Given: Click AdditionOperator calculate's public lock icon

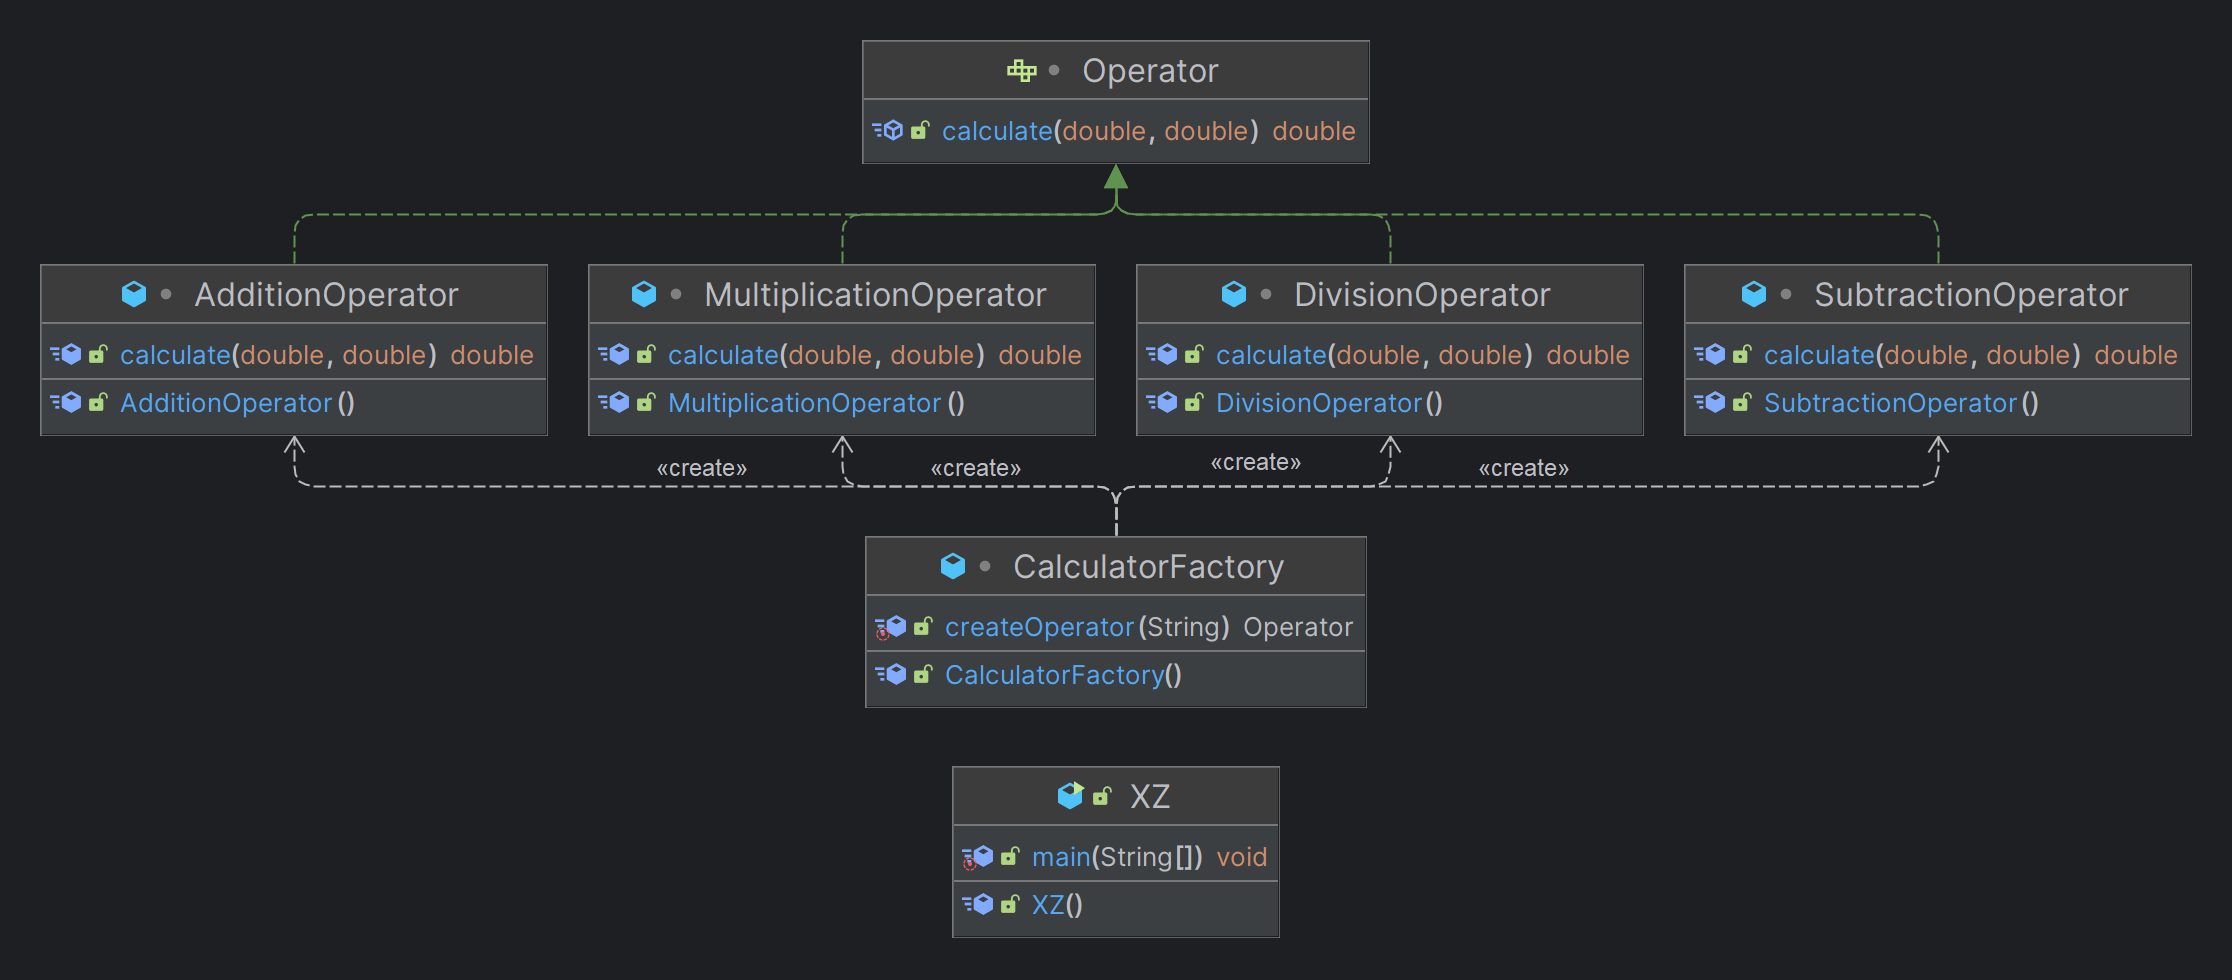Looking at the screenshot, I should 98,354.
